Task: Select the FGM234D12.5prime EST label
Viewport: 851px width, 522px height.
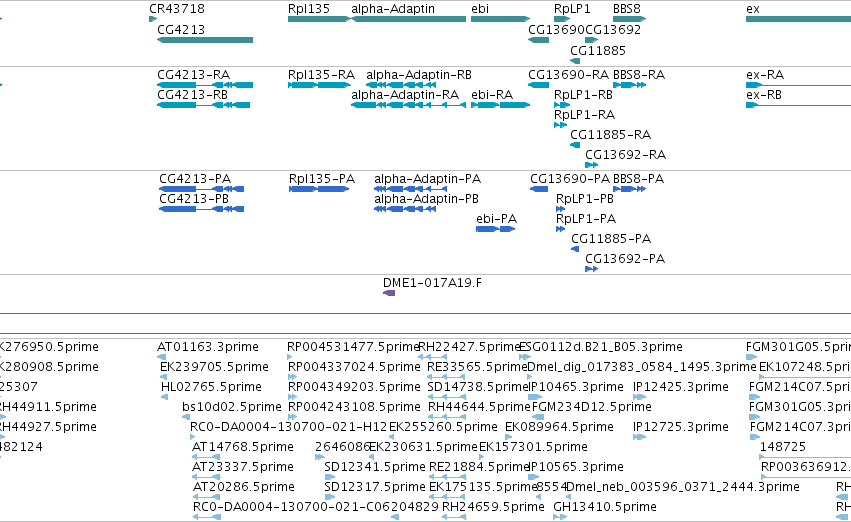Action: tap(592, 406)
